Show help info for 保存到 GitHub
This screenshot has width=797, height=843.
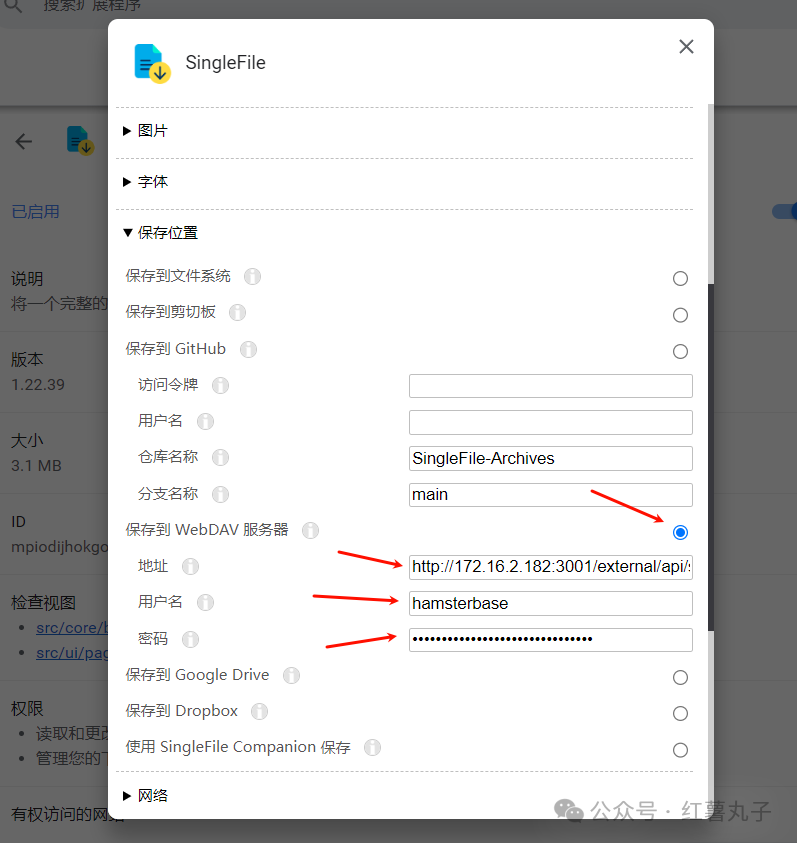[x=248, y=349]
